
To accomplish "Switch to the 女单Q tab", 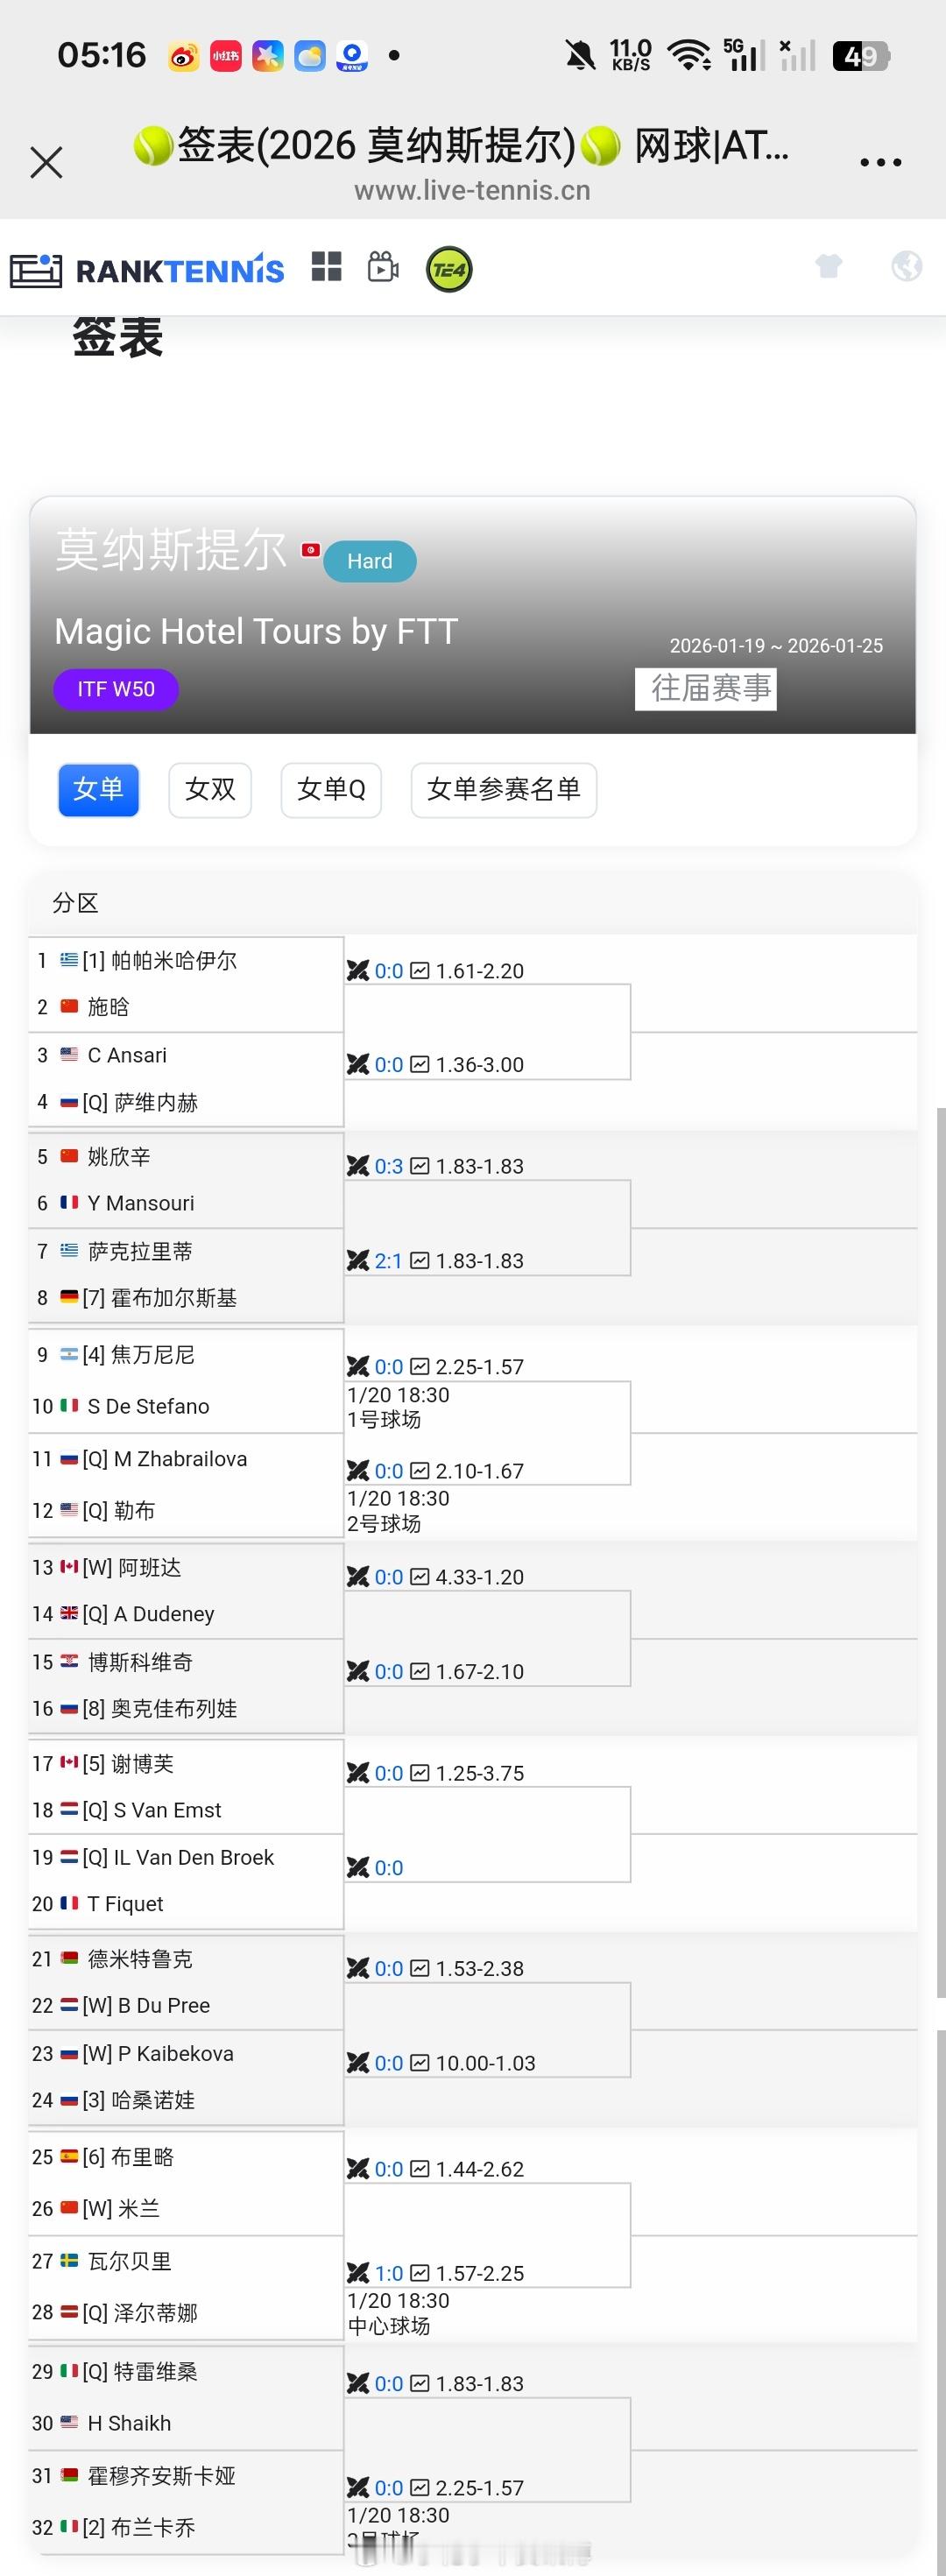I will click(x=331, y=790).
